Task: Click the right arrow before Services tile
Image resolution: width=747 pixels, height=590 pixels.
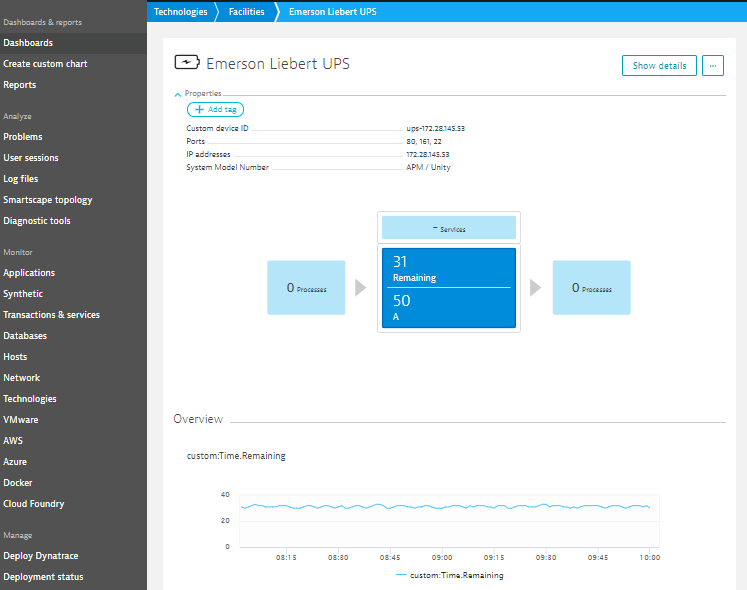Action: (360, 288)
